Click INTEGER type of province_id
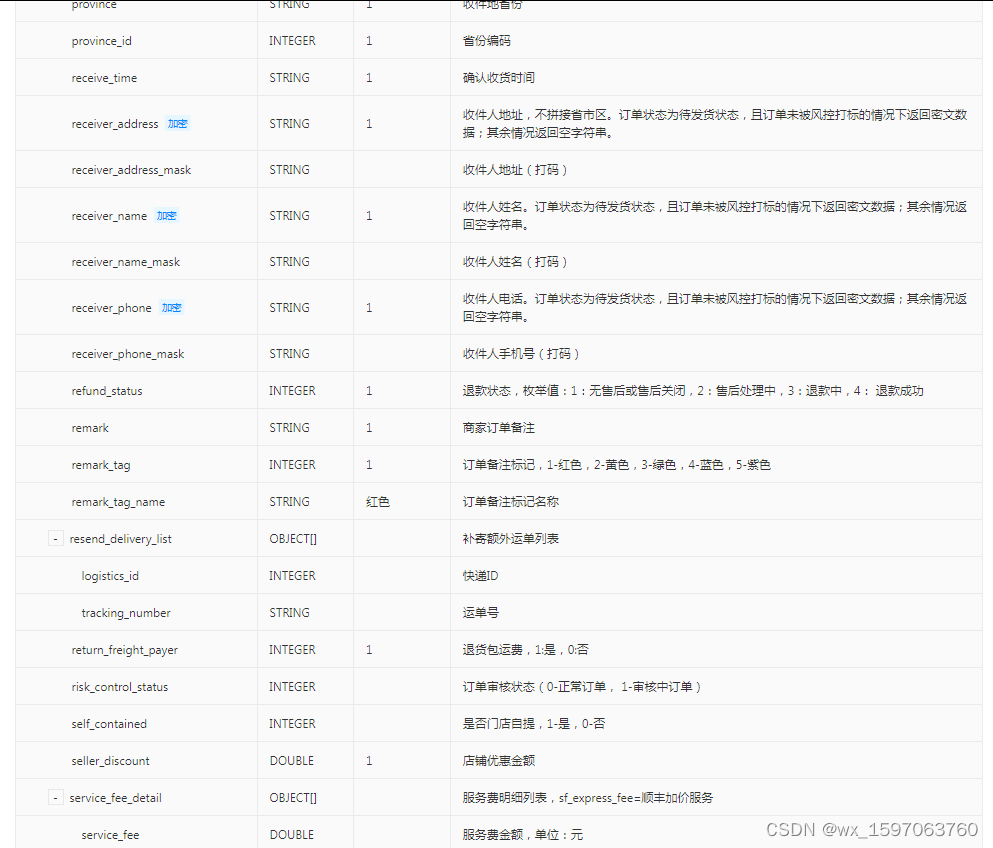 point(293,41)
